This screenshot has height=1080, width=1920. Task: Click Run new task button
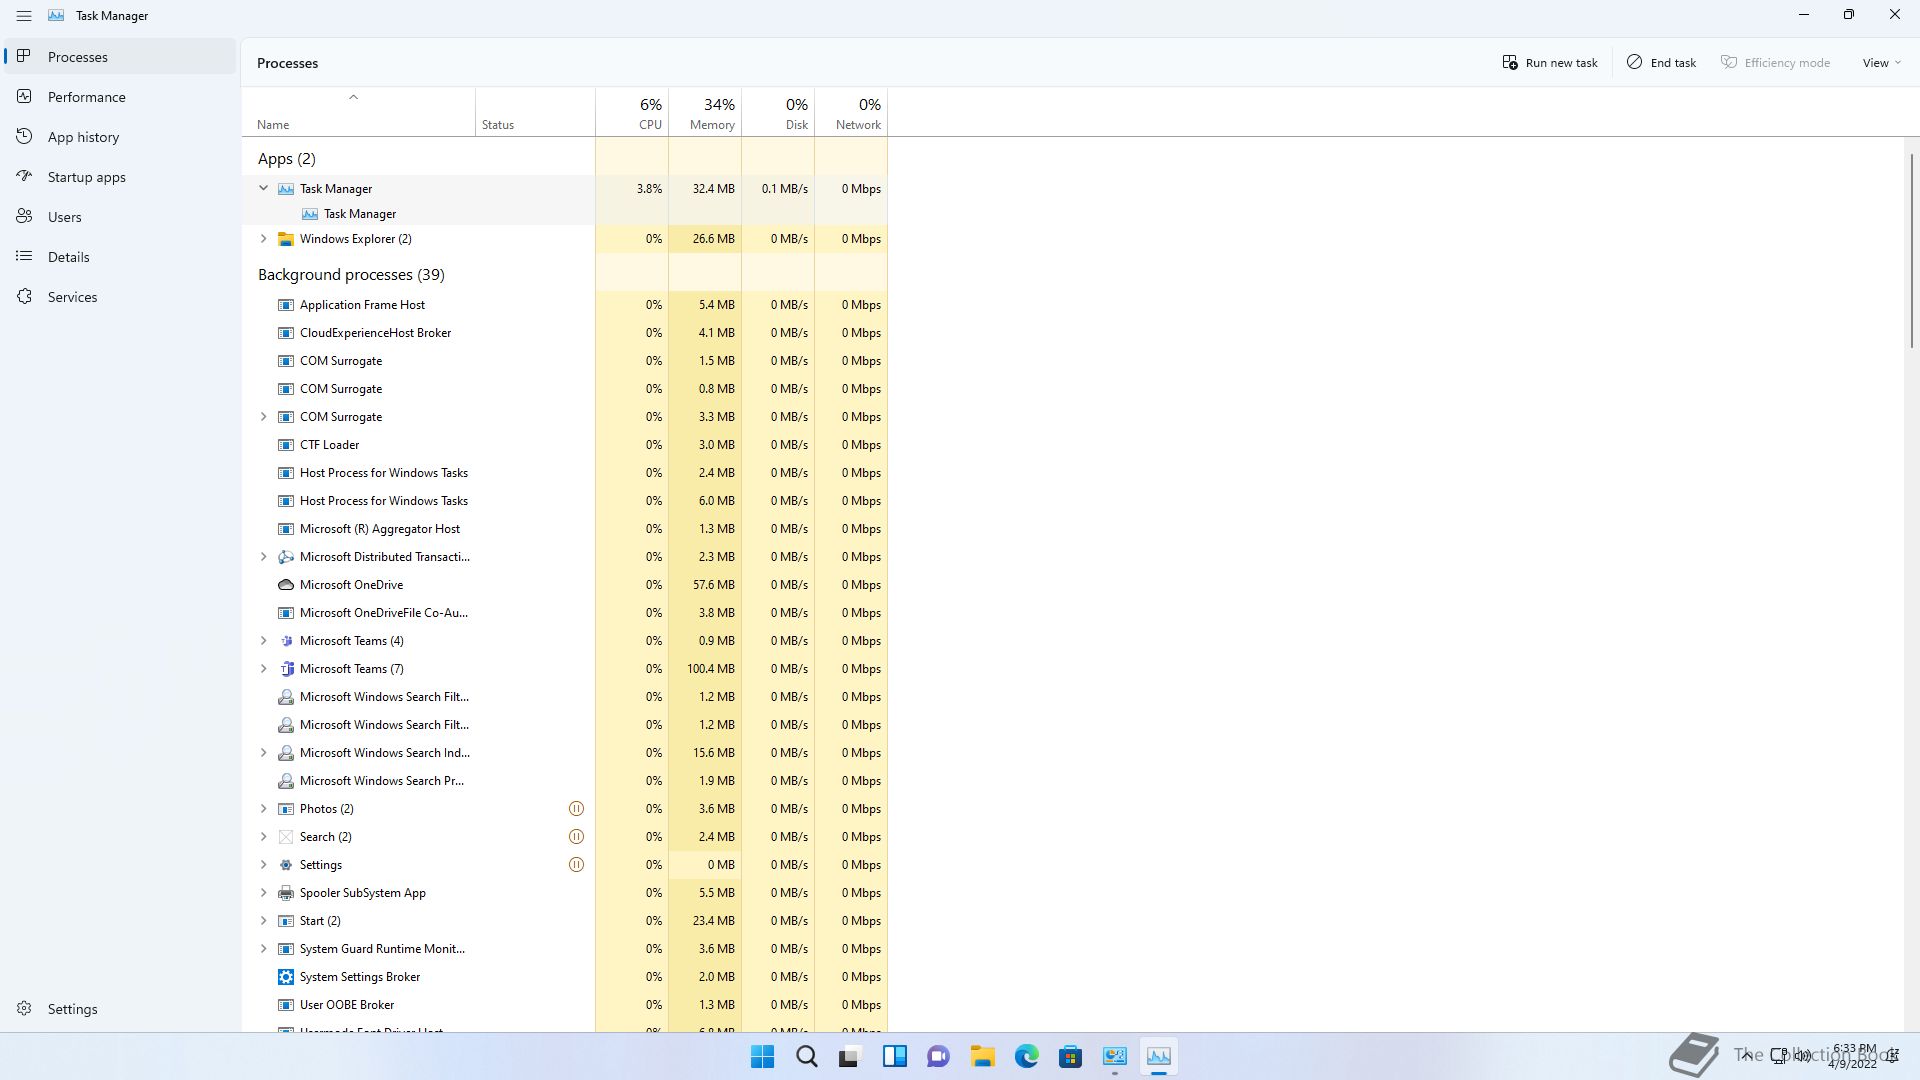click(1549, 62)
